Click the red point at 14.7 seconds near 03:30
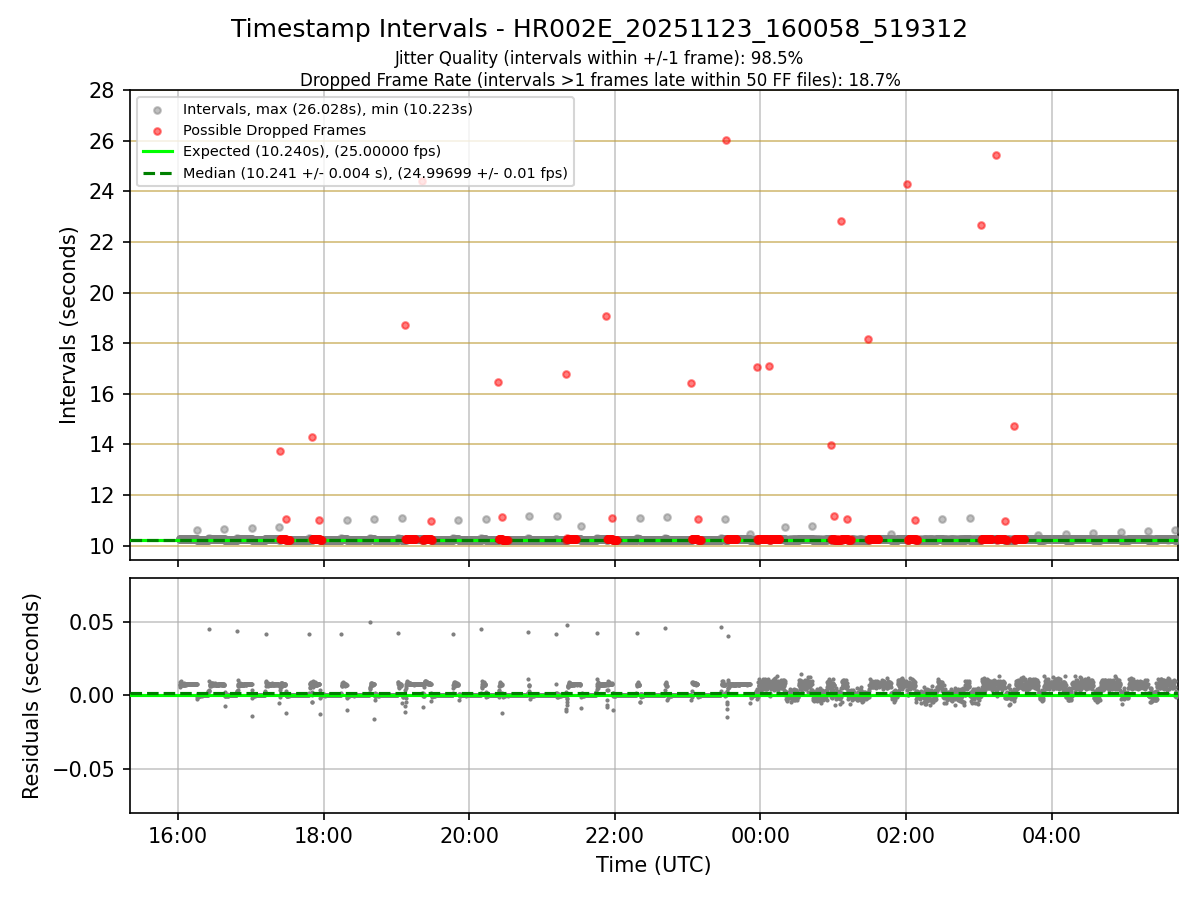The image size is (1200, 900). coord(1014,426)
